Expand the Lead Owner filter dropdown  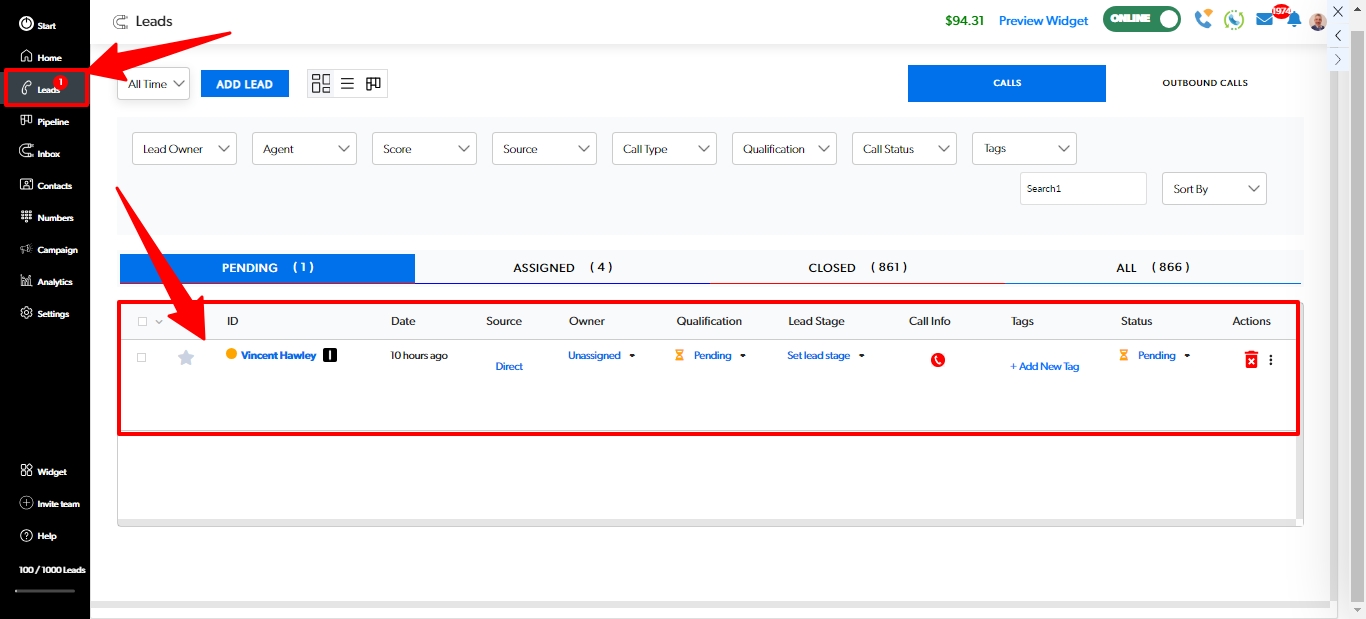click(184, 149)
